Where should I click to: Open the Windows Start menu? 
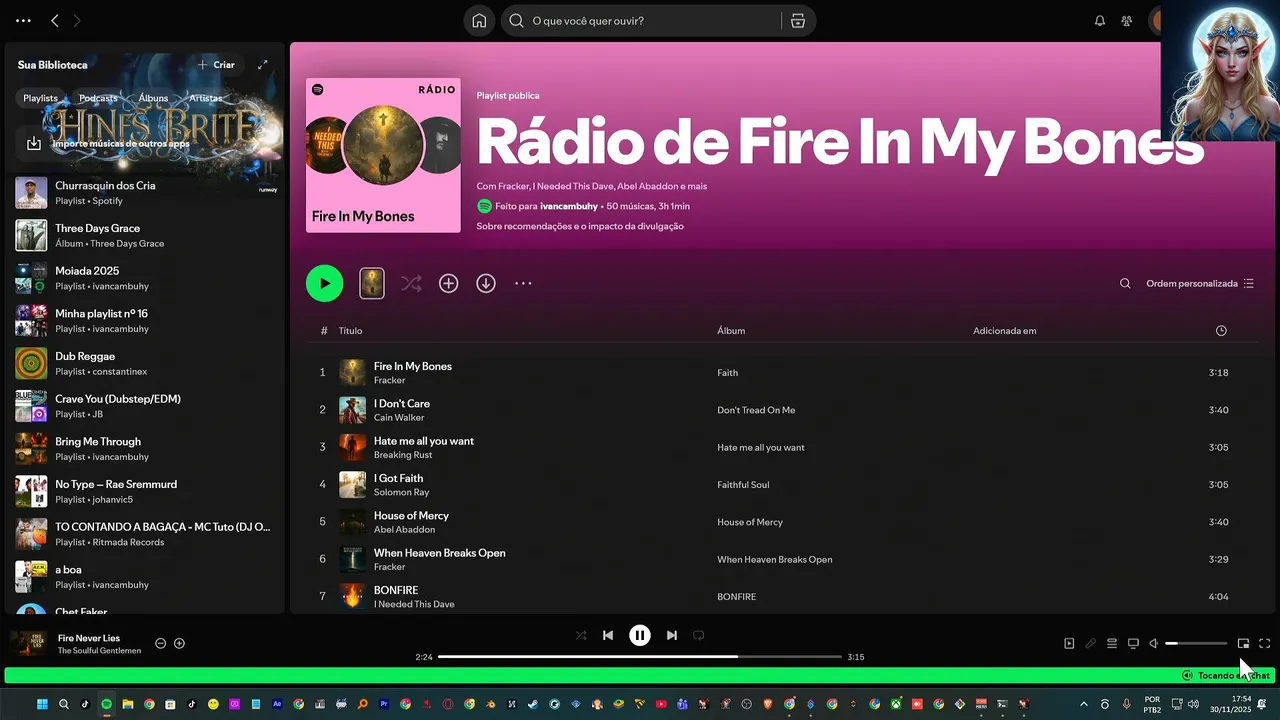[43, 704]
